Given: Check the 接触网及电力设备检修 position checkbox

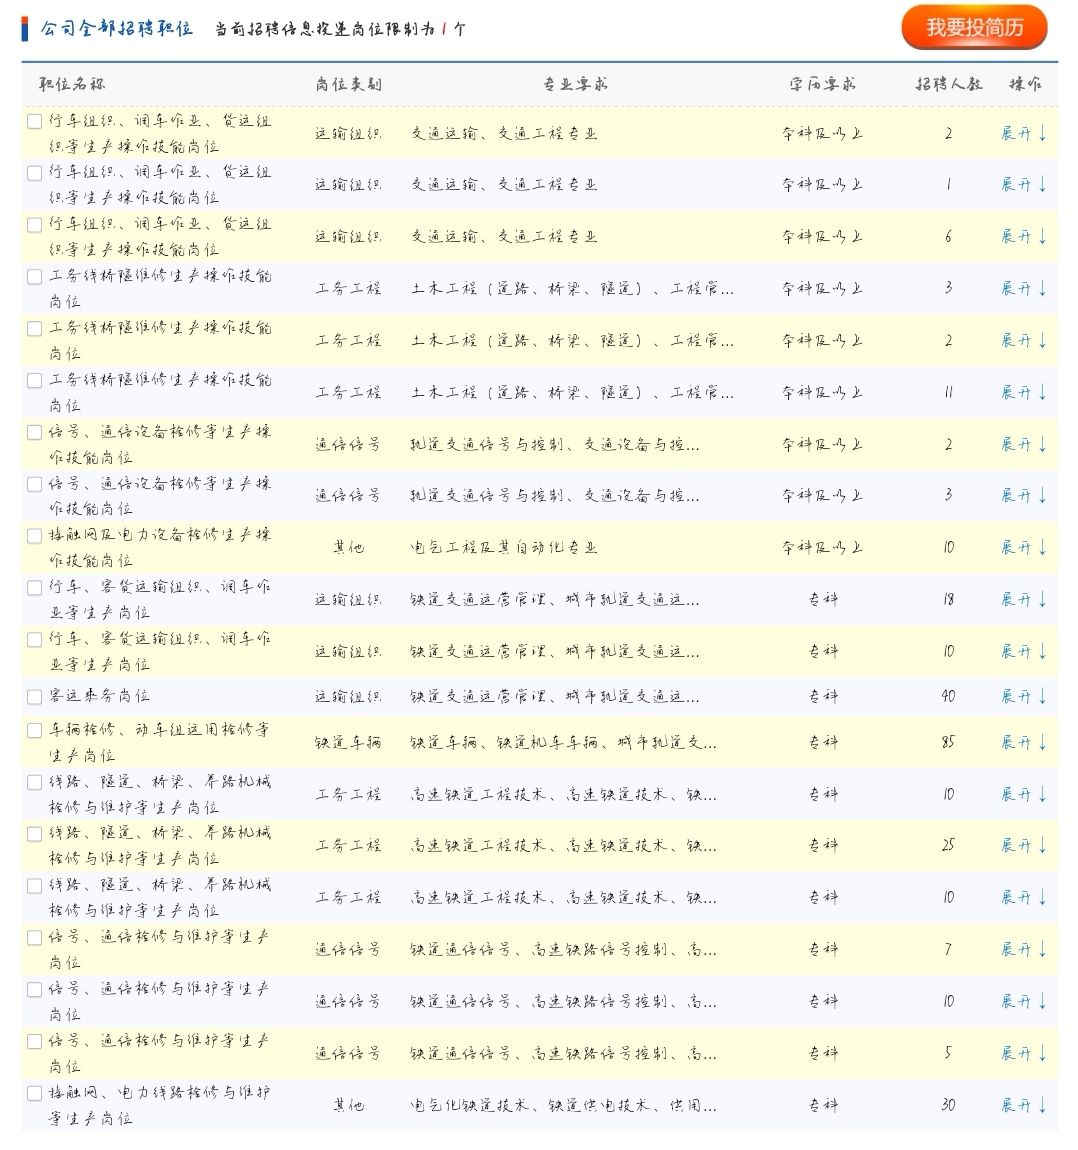Looking at the screenshot, I should coord(35,536).
